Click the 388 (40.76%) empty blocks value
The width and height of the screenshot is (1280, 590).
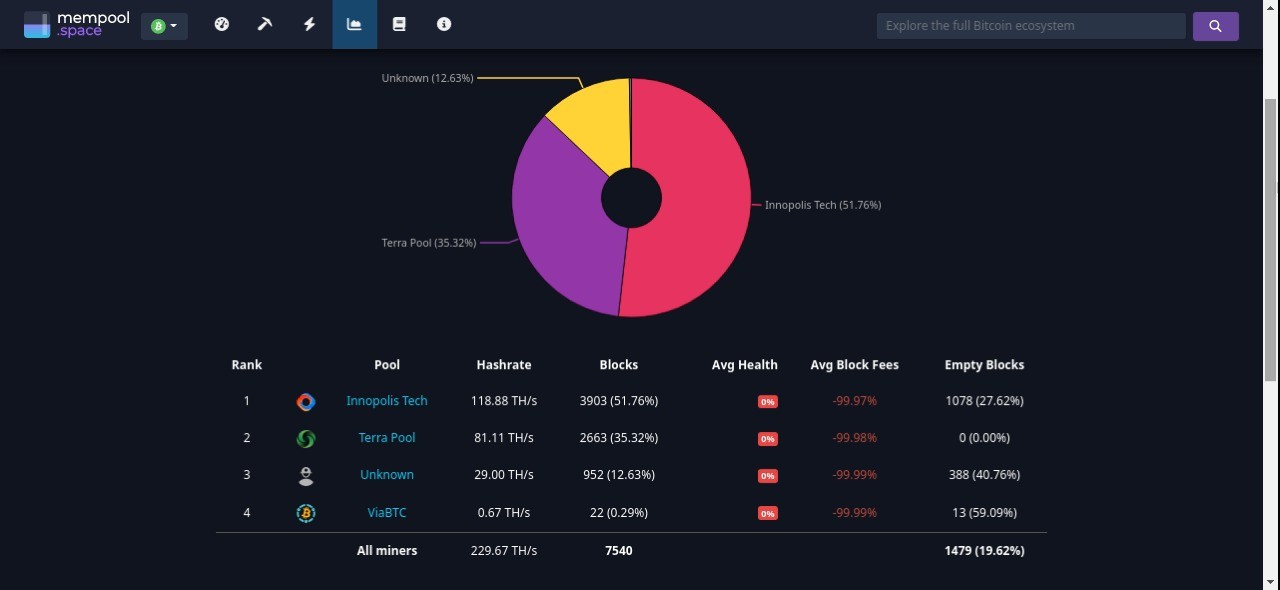(x=985, y=475)
